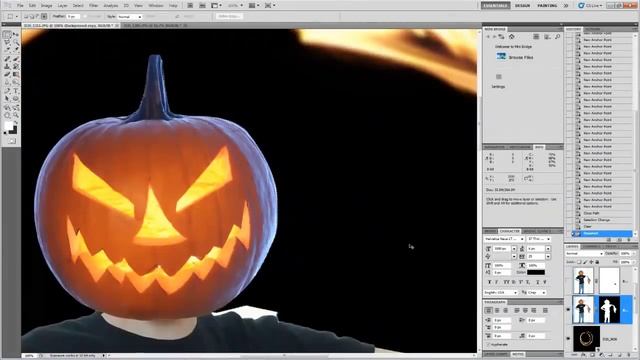The height and width of the screenshot is (360, 640).
Task: Select the Crop tool
Action: pyautogui.click(x=7, y=50)
